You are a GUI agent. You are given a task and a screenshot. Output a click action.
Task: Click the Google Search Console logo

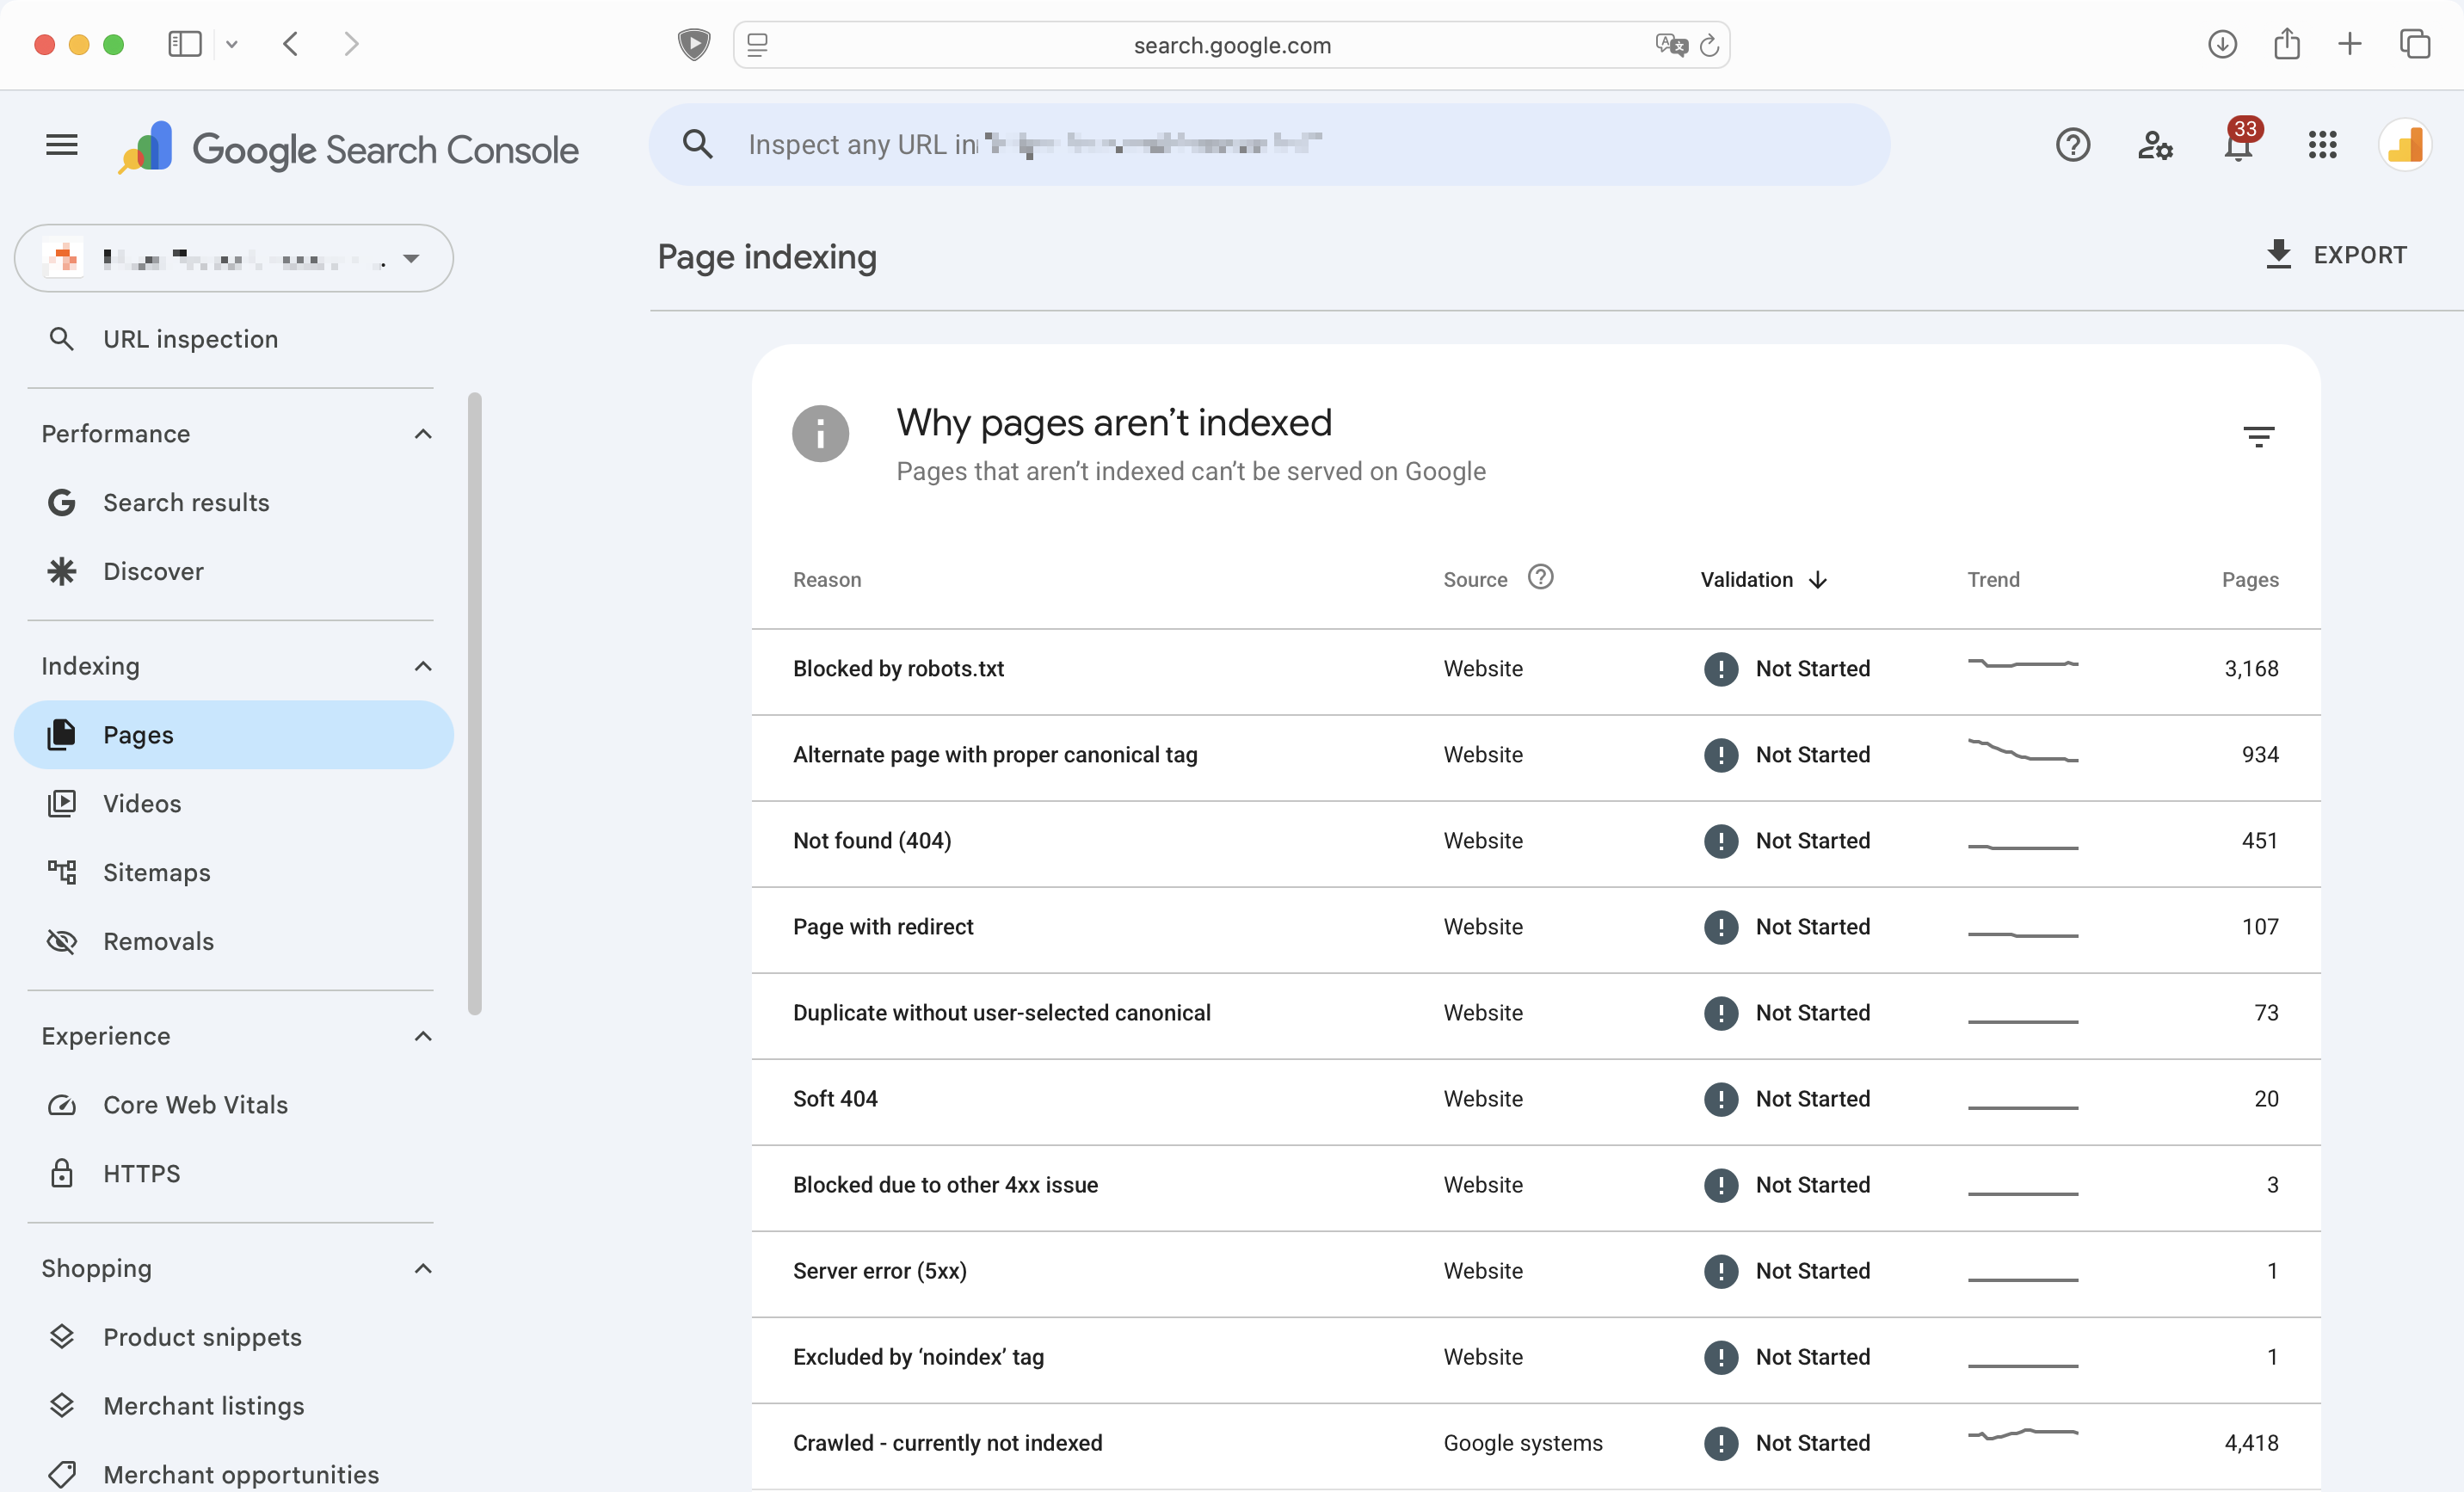point(348,149)
